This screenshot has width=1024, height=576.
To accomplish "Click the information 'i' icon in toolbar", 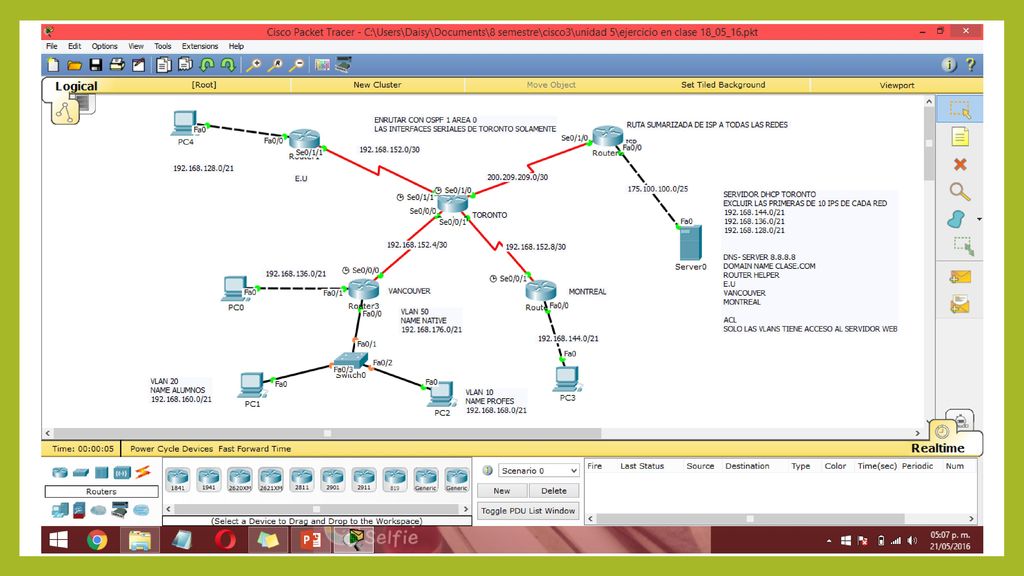I will (x=949, y=64).
